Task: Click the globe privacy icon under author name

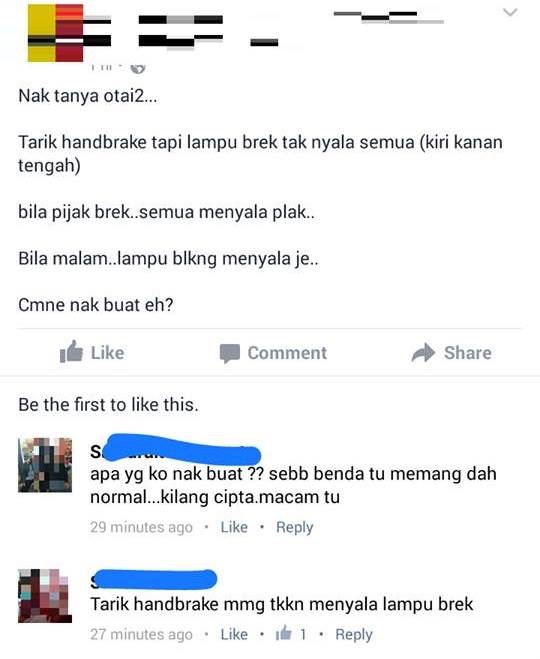Action: [x=138, y=68]
